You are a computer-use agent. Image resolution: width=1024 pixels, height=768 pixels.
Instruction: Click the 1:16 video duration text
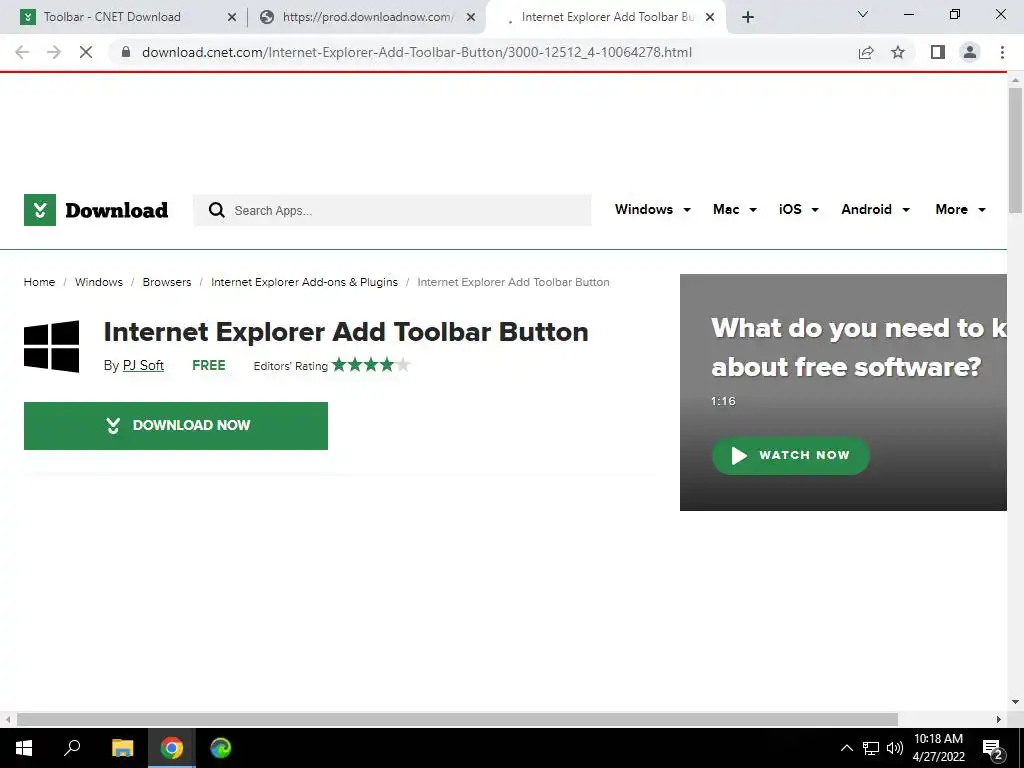[723, 401]
